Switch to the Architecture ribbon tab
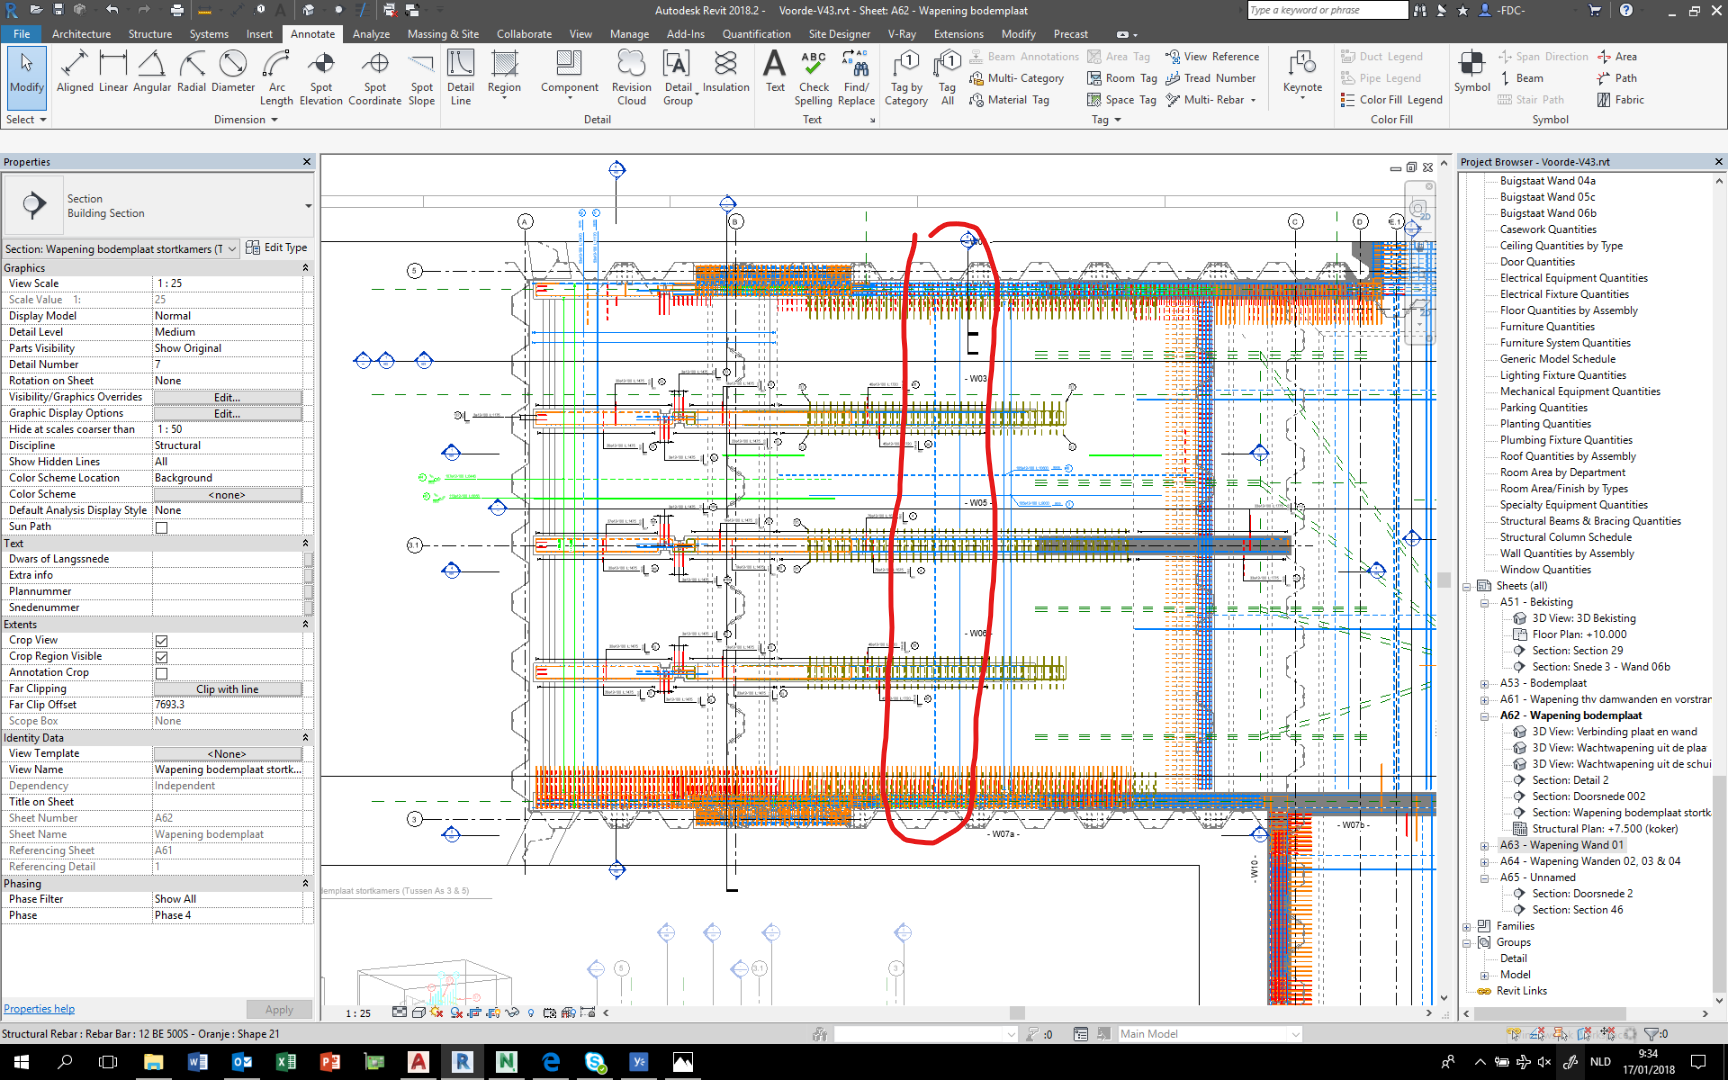Image resolution: width=1728 pixels, height=1080 pixels. click(x=81, y=33)
